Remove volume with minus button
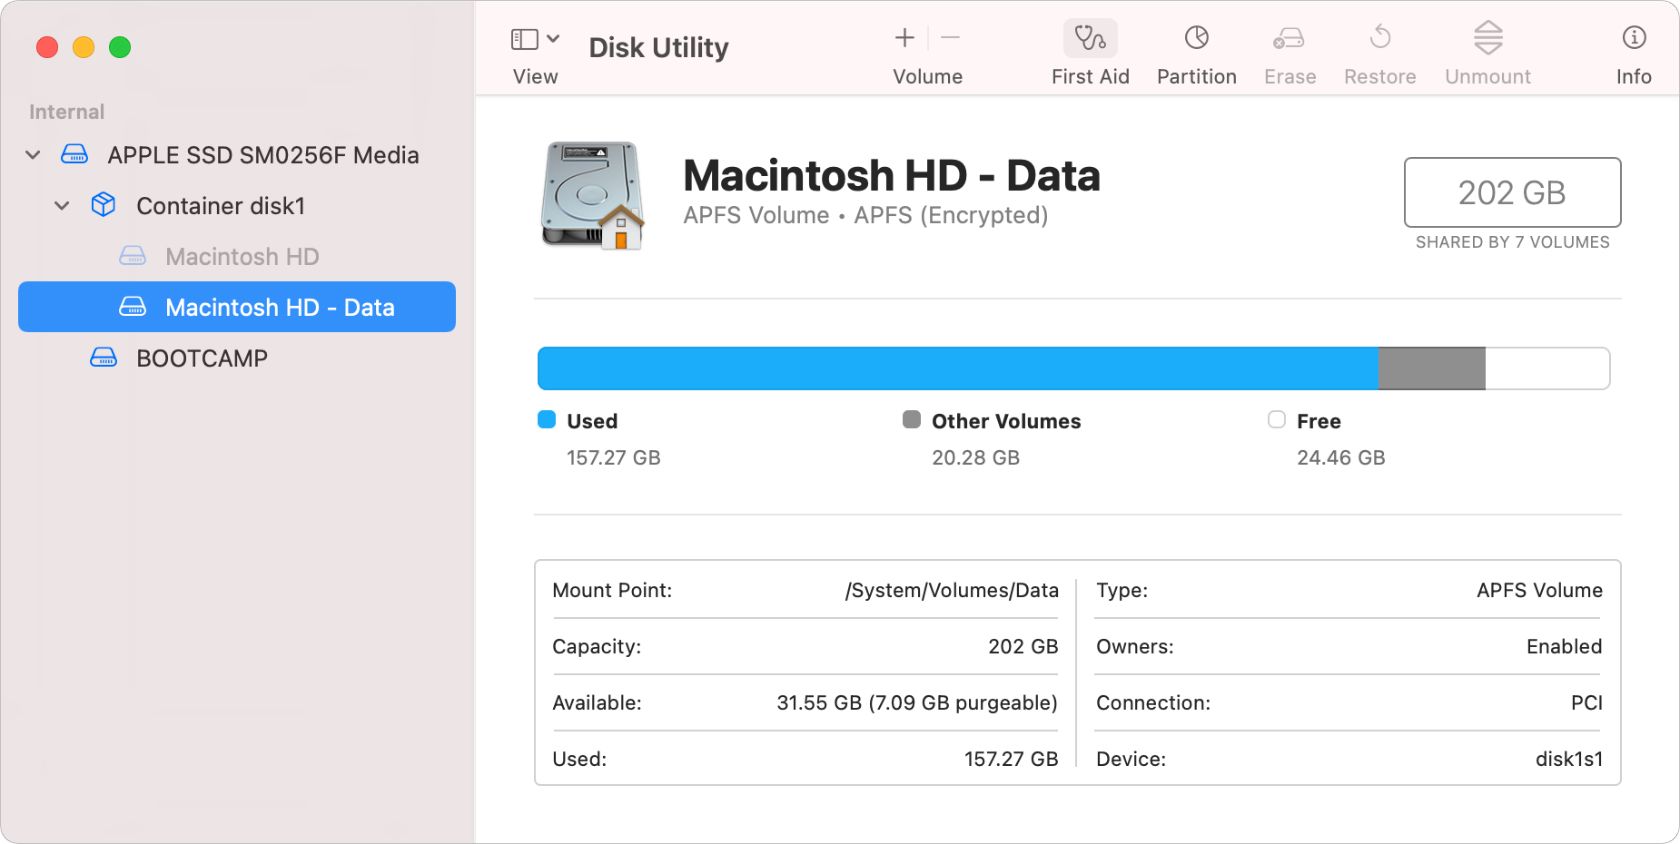The width and height of the screenshot is (1680, 844). [x=950, y=38]
